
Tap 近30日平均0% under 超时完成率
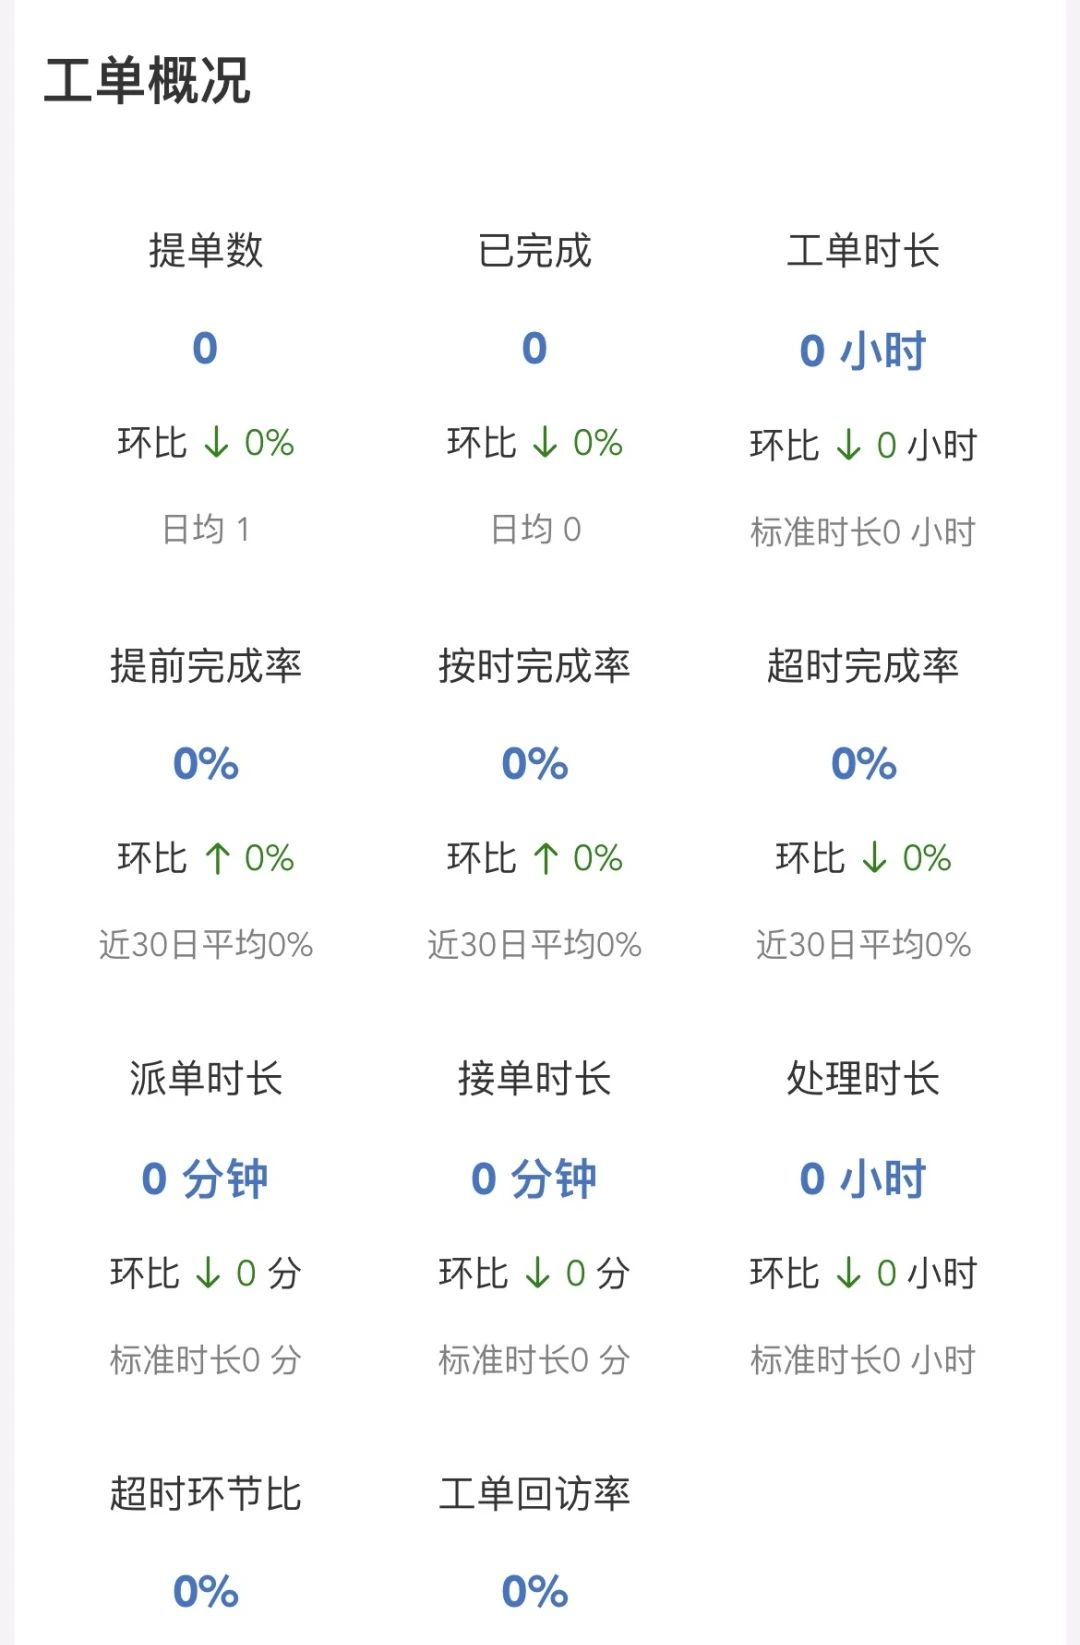863,945
